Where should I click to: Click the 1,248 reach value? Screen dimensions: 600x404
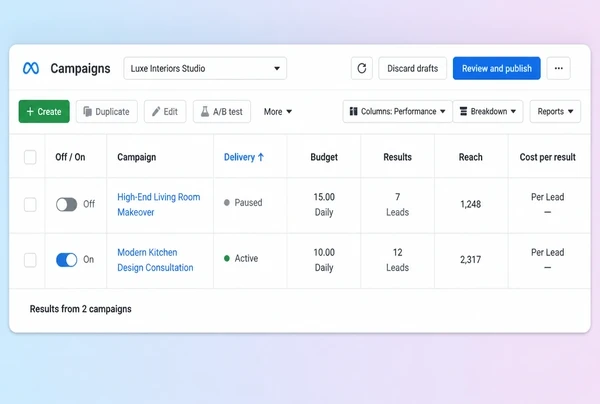tap(471, 204)
